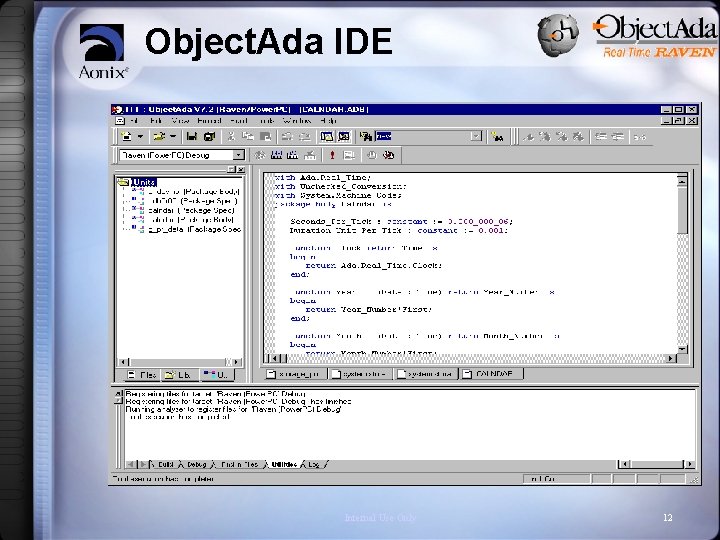720x540 pixels.
Task: Select the calendar (Package Spec) unit
Action: click(191, 210)
